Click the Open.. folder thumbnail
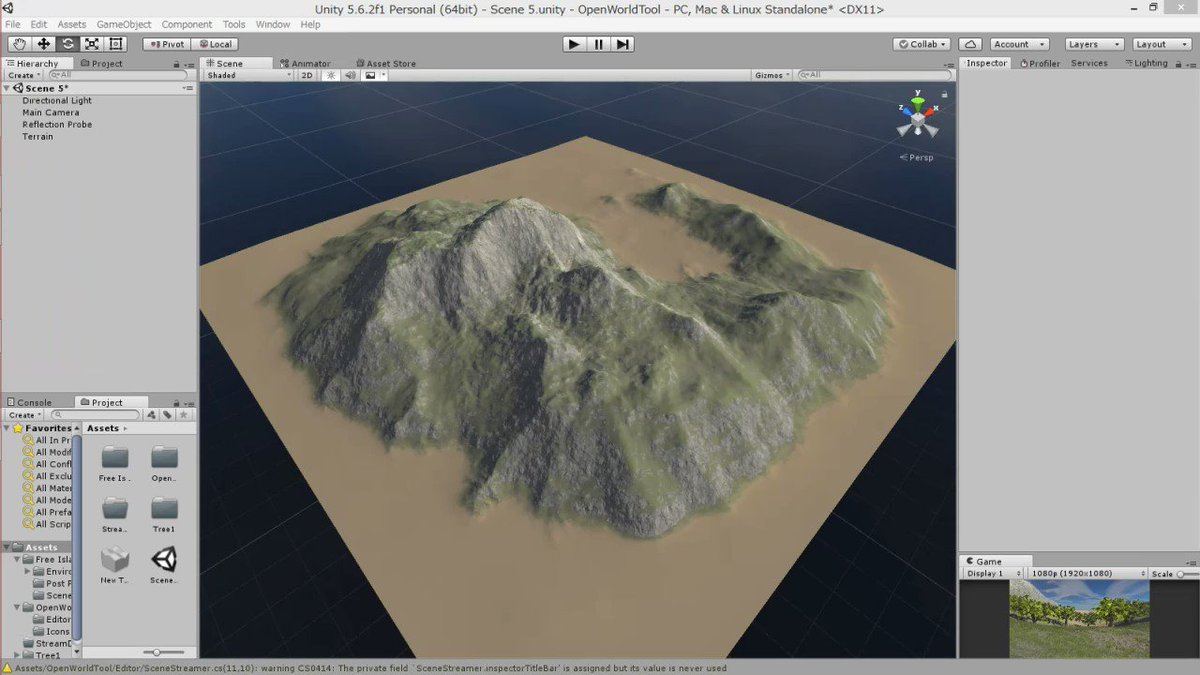 click(164, 458)
